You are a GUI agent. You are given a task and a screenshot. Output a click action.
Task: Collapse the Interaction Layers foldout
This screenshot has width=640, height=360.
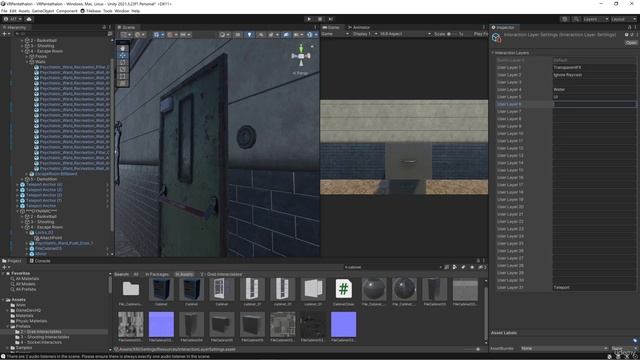click(493, 53)
